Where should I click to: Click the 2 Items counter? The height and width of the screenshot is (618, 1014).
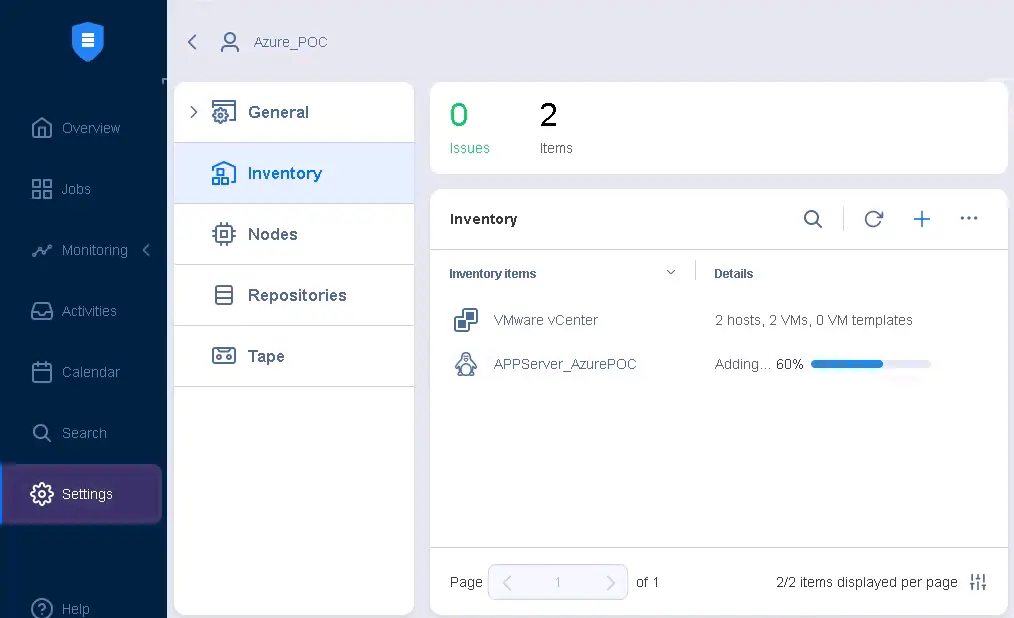[556, 128]
